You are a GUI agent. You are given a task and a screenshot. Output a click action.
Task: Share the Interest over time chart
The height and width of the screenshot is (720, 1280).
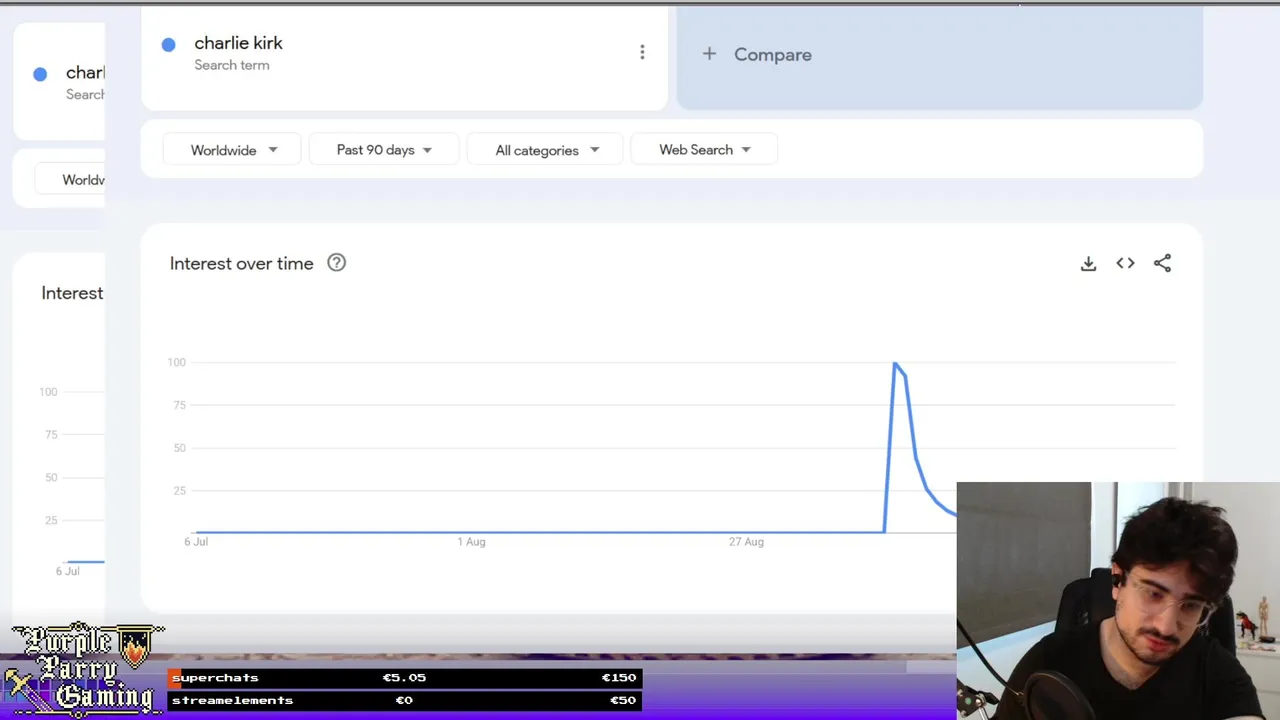point(1162,263)
